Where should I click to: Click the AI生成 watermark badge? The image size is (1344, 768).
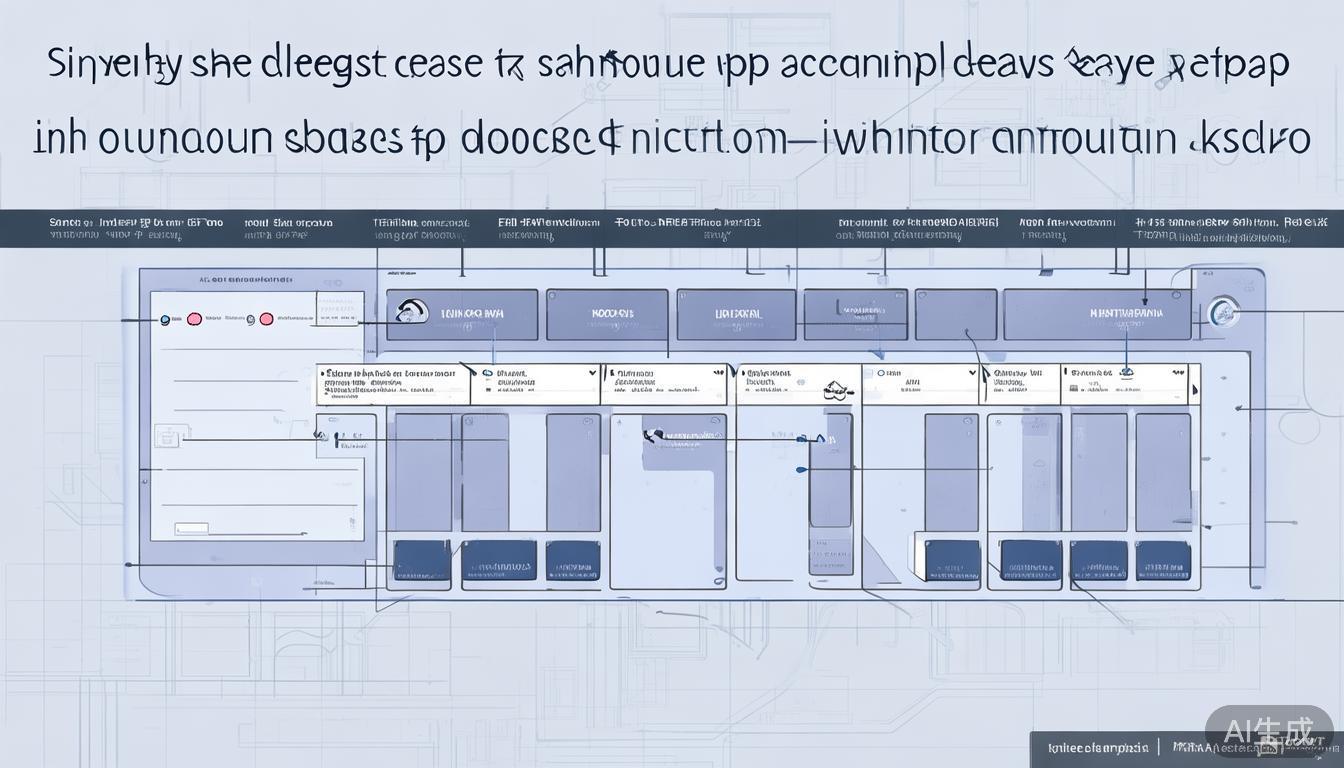pyautogui.click(x=1268, y=733)
